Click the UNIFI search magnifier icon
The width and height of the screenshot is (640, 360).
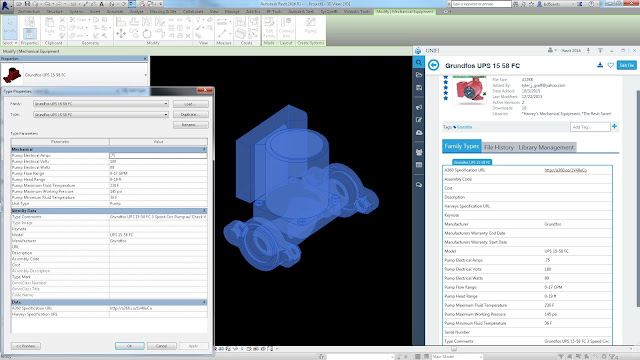click(x=418, y=62)
